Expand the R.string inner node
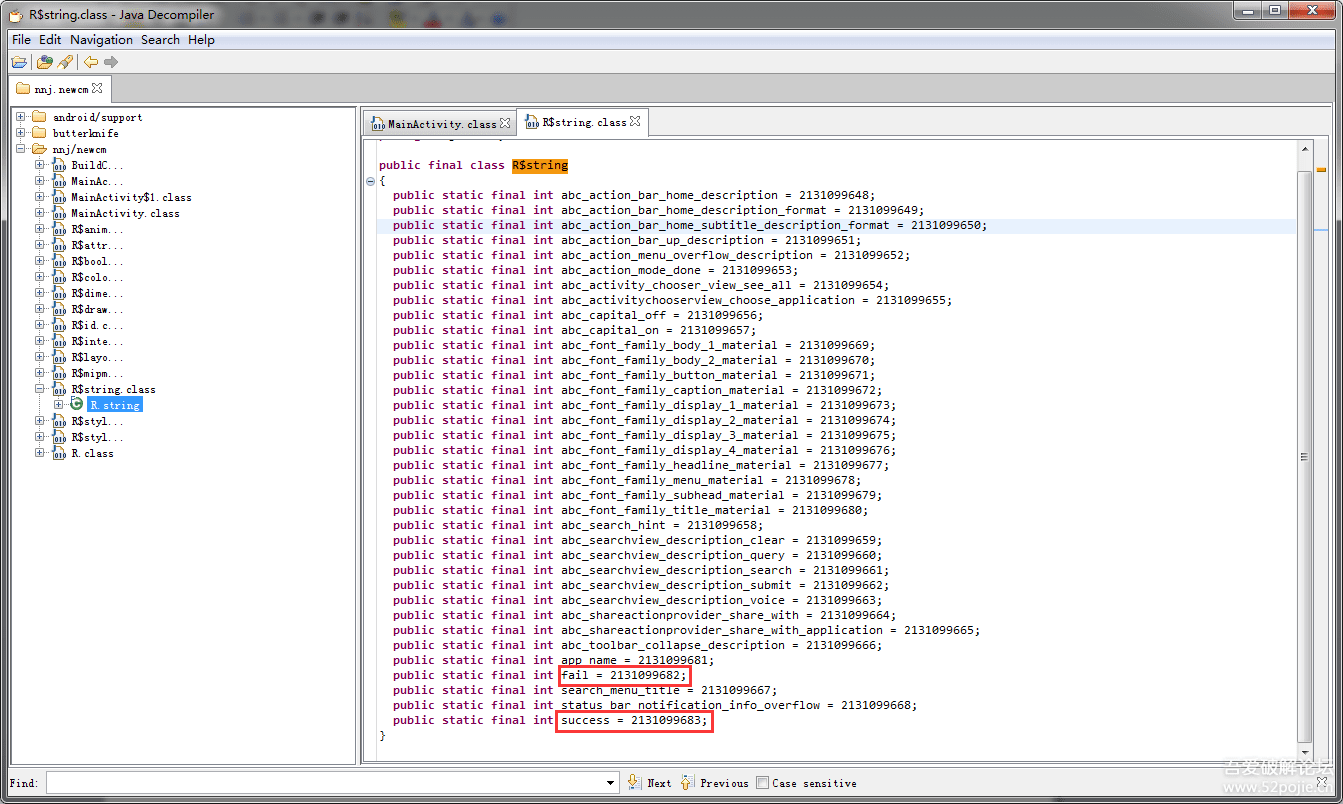The image size is (1343, 804). (59, 405)
